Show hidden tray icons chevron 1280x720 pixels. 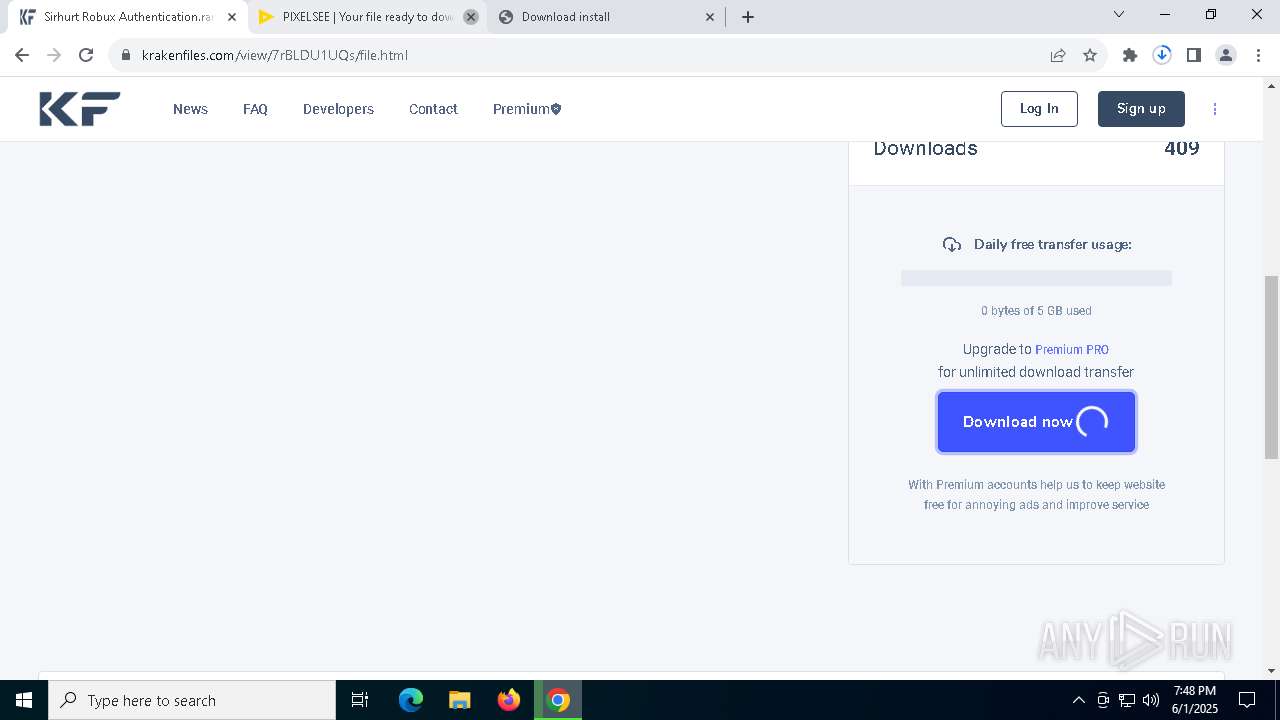1078,700
